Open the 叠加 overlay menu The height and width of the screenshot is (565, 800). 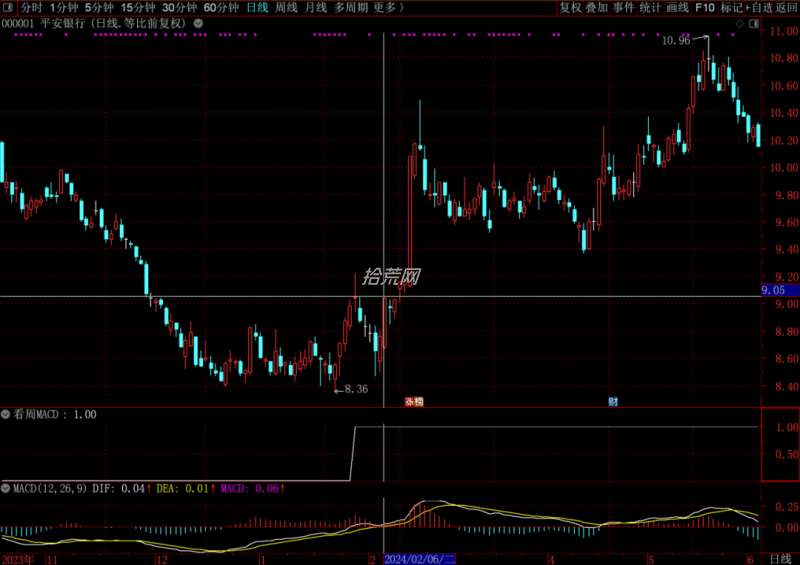(x=597, y=8)
